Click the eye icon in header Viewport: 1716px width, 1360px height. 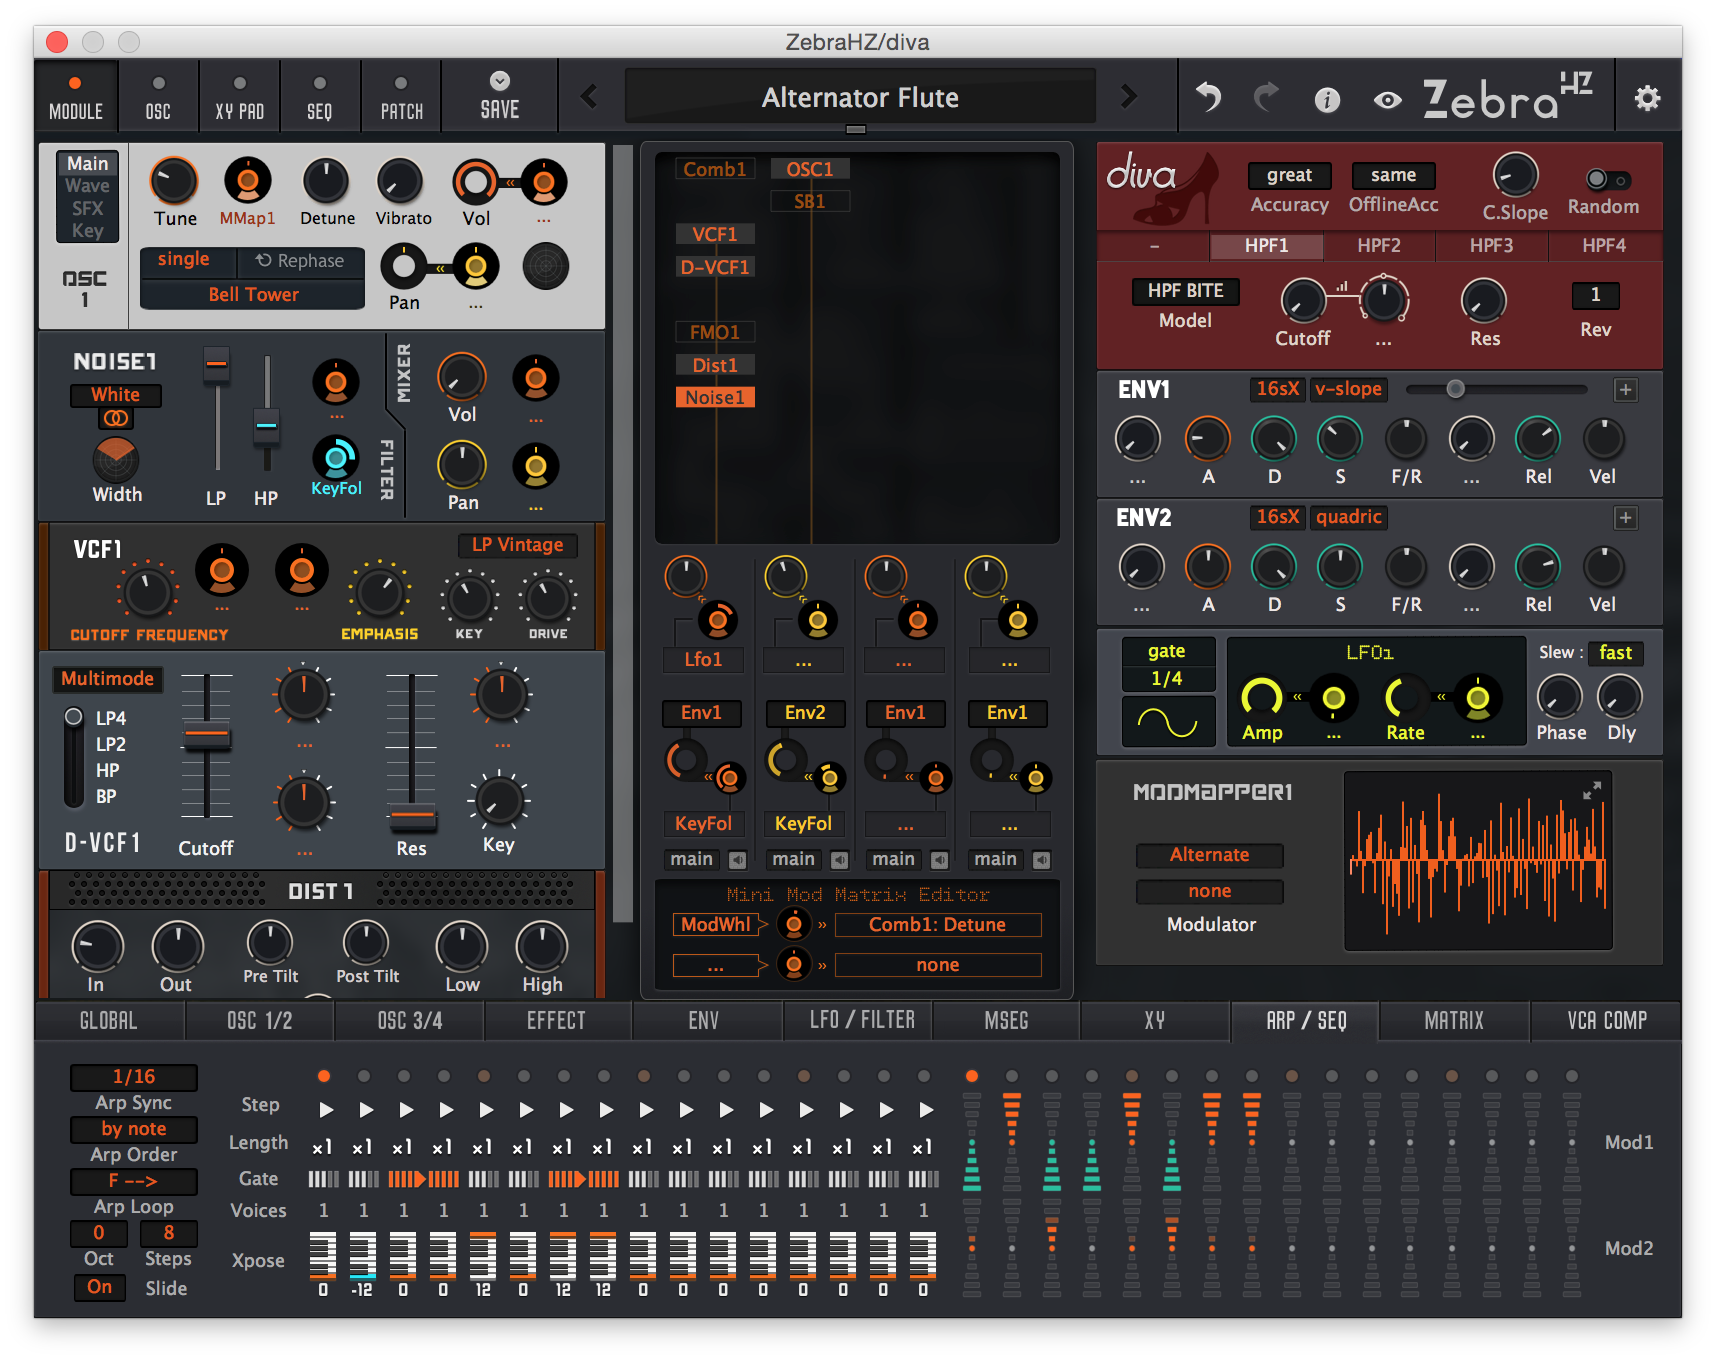pyautogui.click(x=1387, y=100)
